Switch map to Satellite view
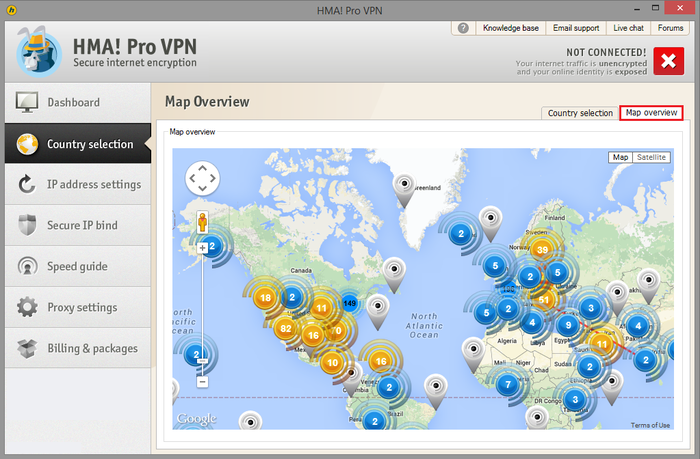Viewport: 700px width, 459px height. [651, 157]
